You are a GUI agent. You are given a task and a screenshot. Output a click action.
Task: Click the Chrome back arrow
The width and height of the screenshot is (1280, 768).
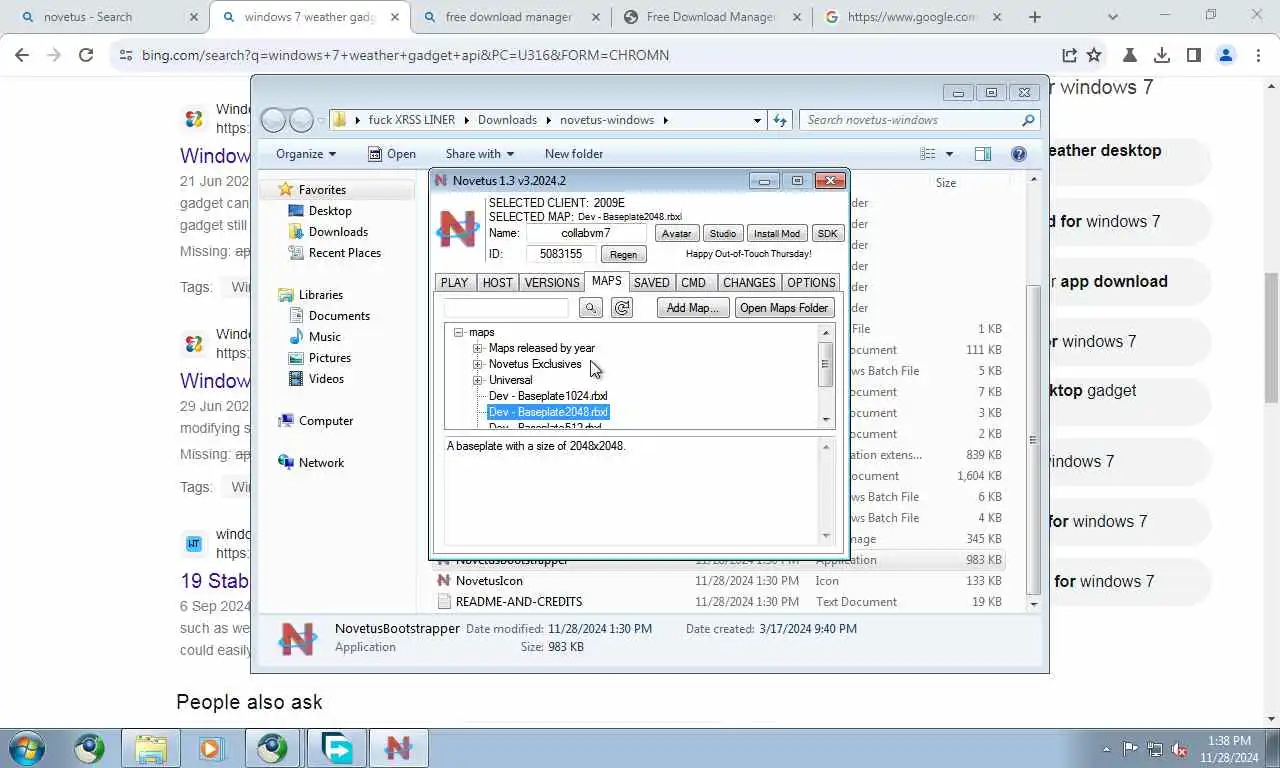click(22, 55)
